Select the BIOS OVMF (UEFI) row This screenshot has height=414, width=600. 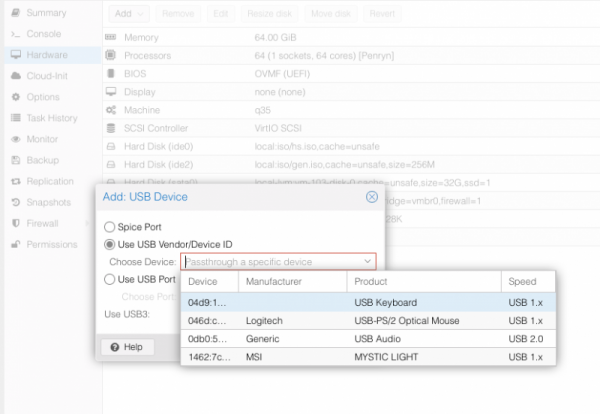(x=351, y=73)
